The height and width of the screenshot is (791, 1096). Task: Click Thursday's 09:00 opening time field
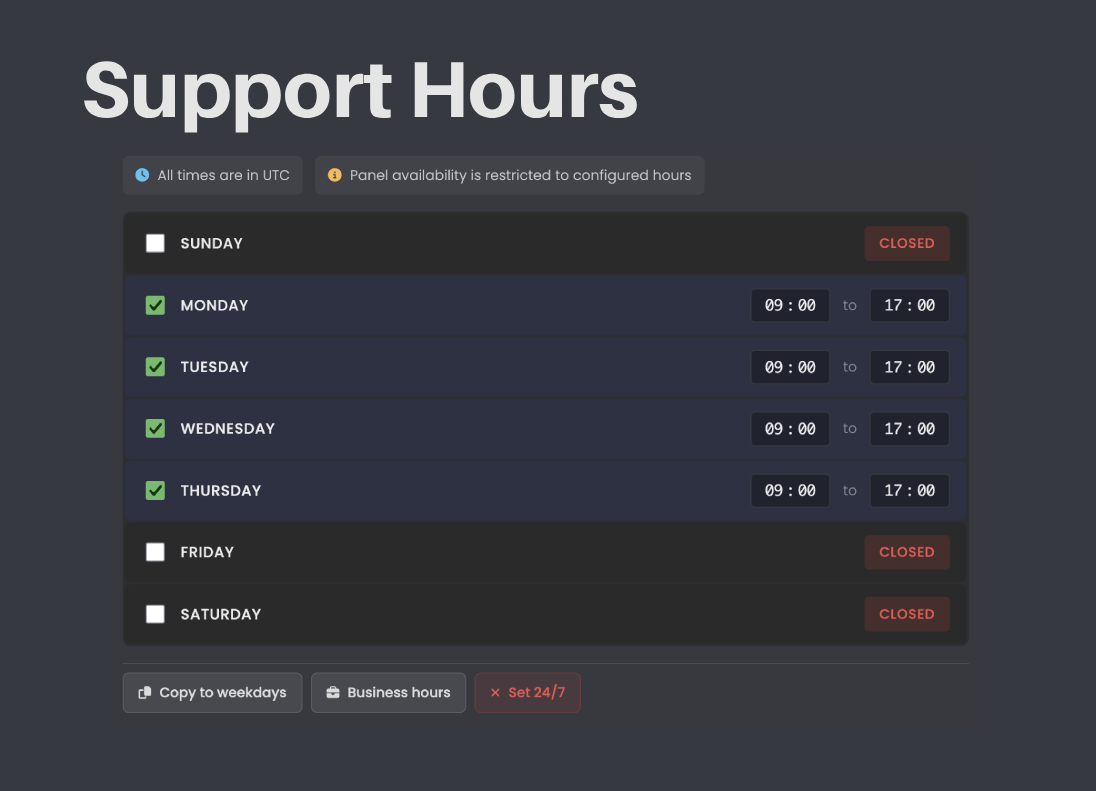[x=790, y=490]
